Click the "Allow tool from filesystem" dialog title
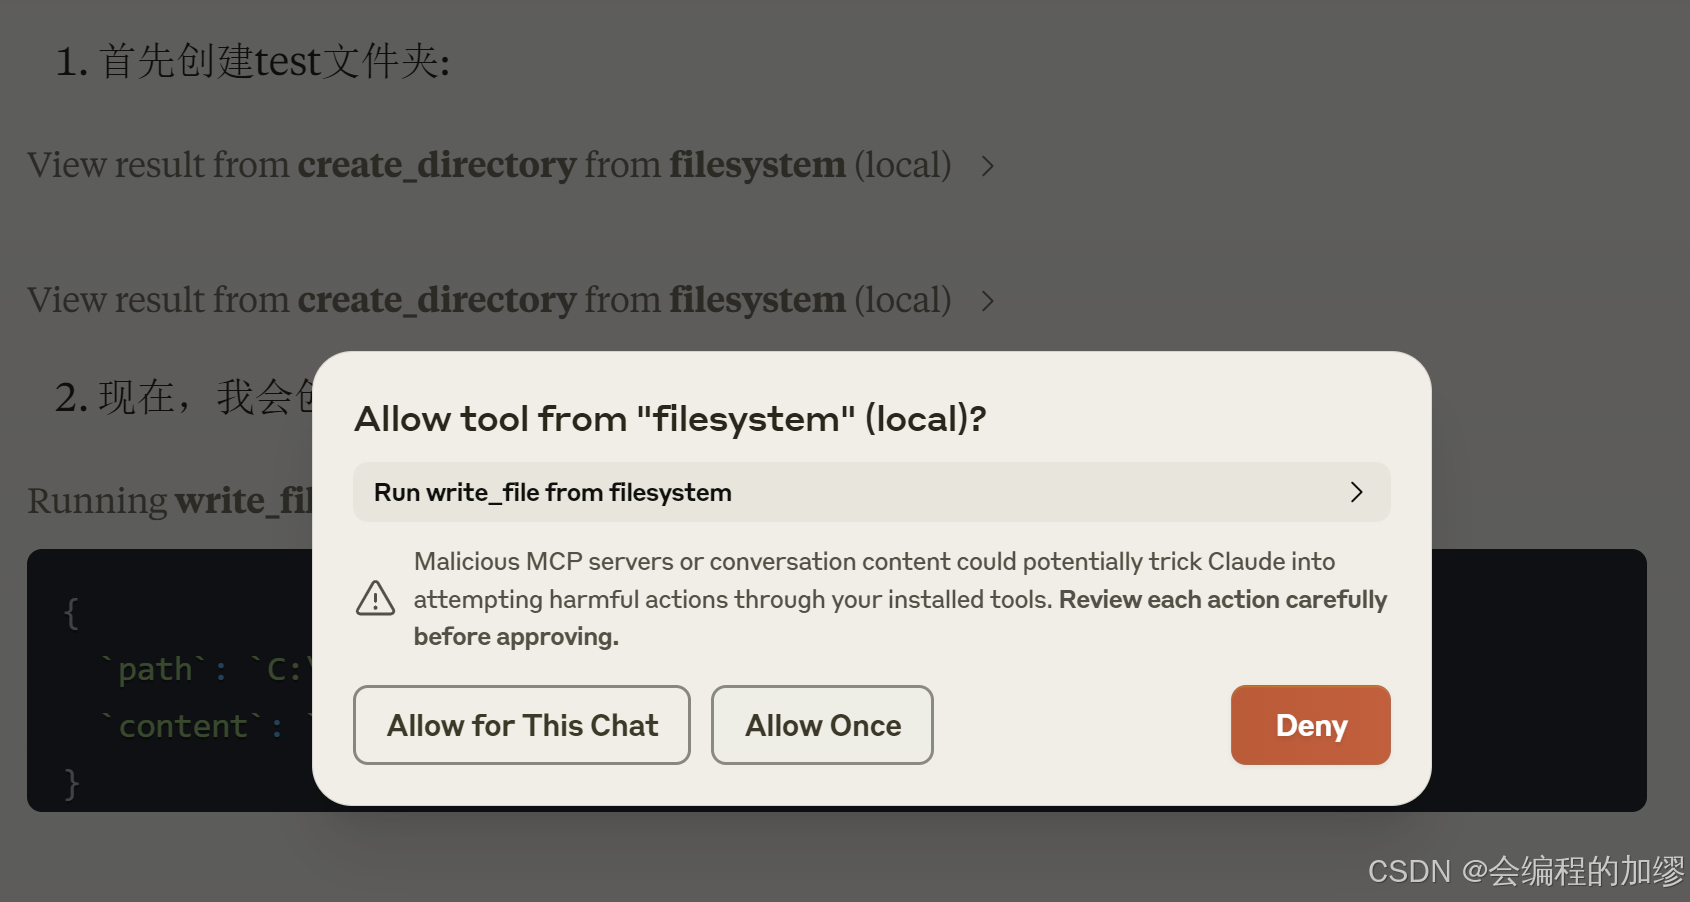 click(670, 419)
